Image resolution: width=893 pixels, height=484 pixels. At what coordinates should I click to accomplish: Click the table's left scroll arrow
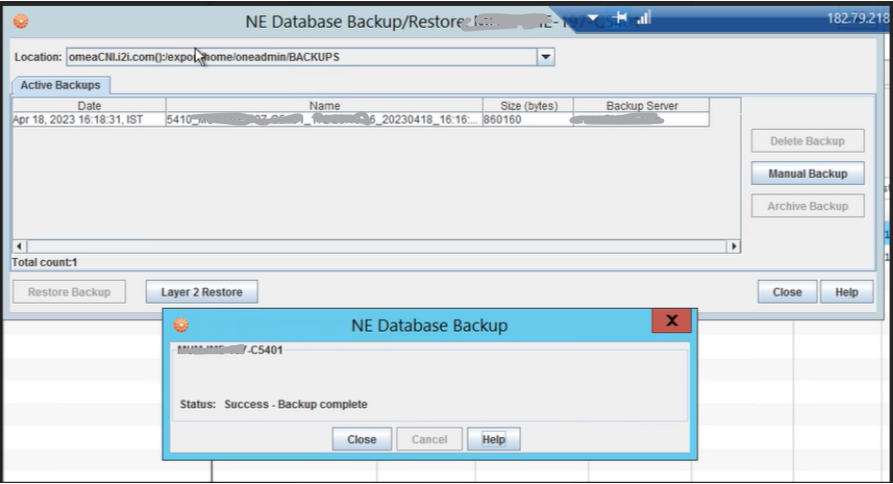pos(19,247)
